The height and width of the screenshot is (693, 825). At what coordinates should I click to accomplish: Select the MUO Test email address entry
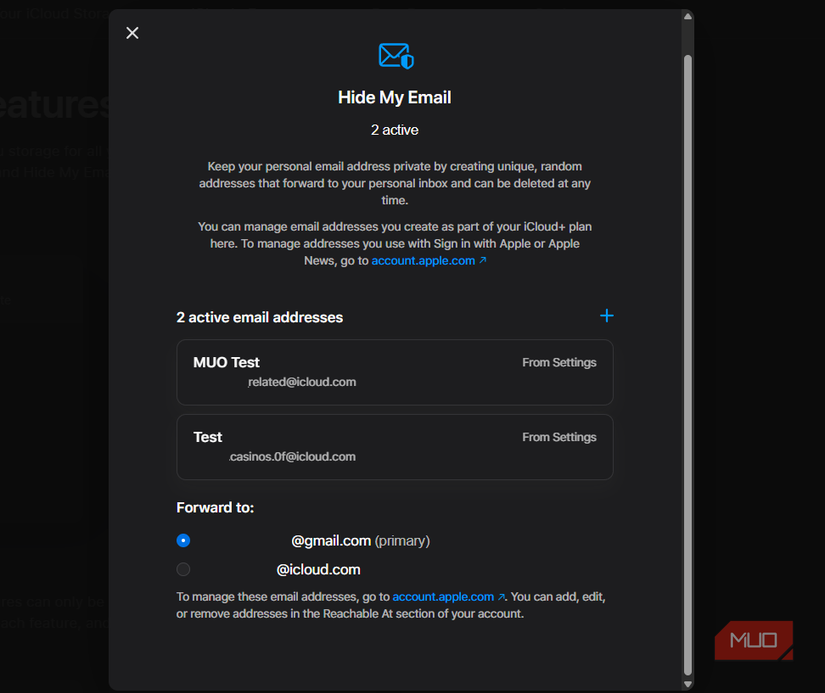tap(394, 372)
